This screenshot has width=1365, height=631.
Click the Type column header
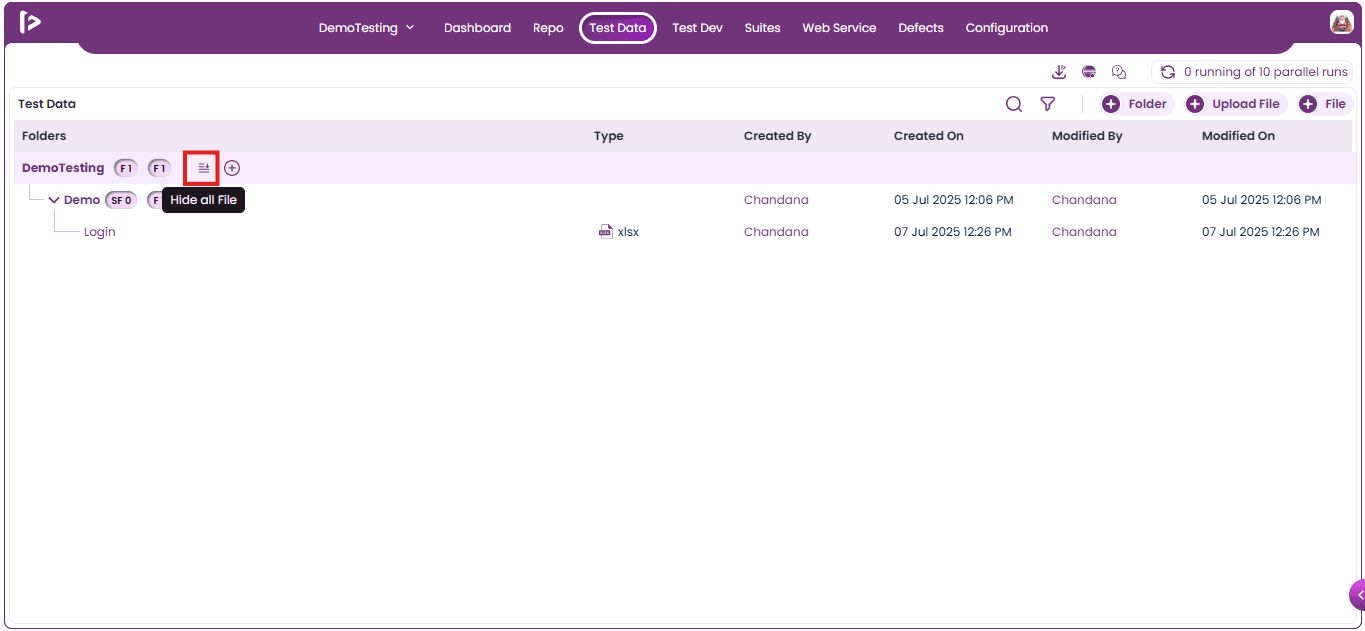608,136
